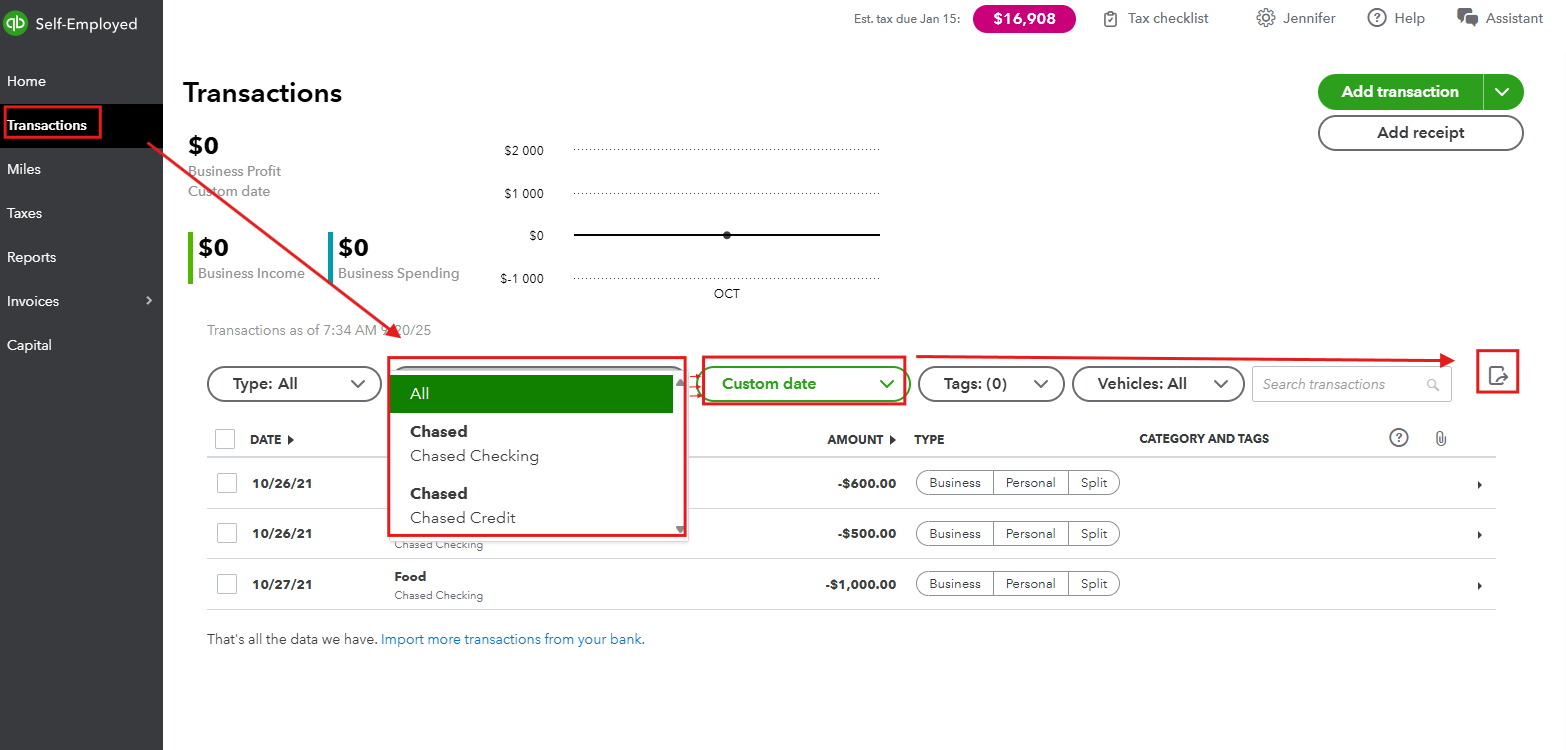Click the Business Spending $0 figure

pyautogui.click(x=353, y=247)
